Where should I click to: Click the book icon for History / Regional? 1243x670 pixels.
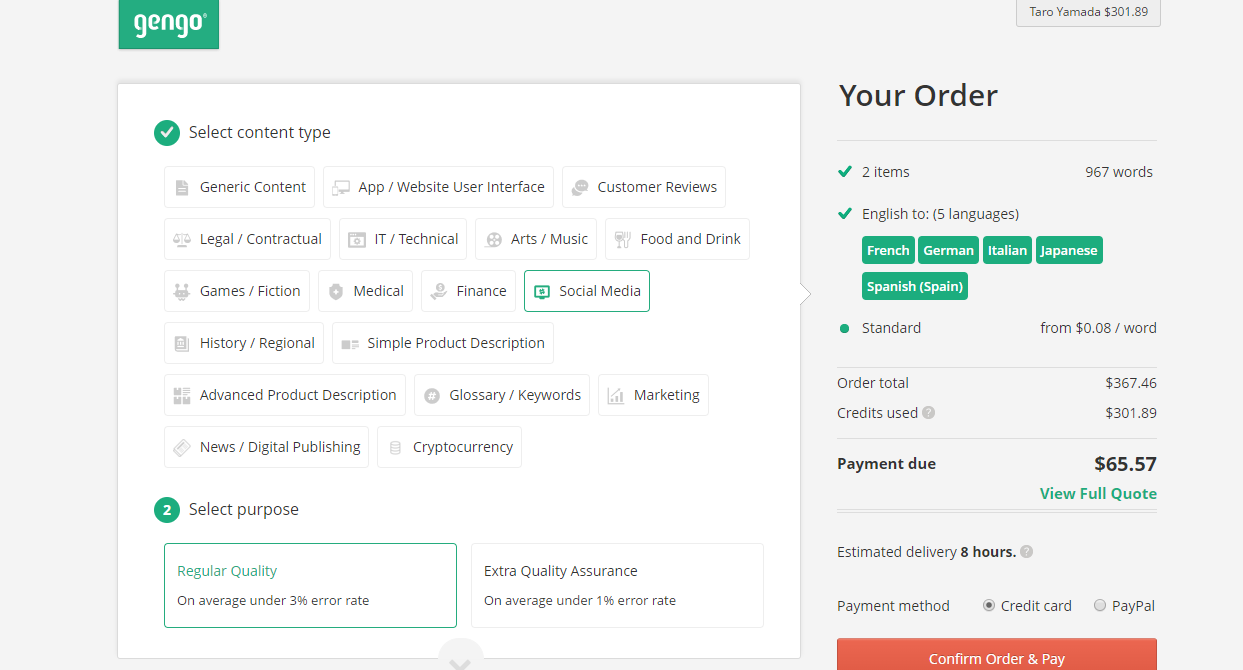click(181, 343)
